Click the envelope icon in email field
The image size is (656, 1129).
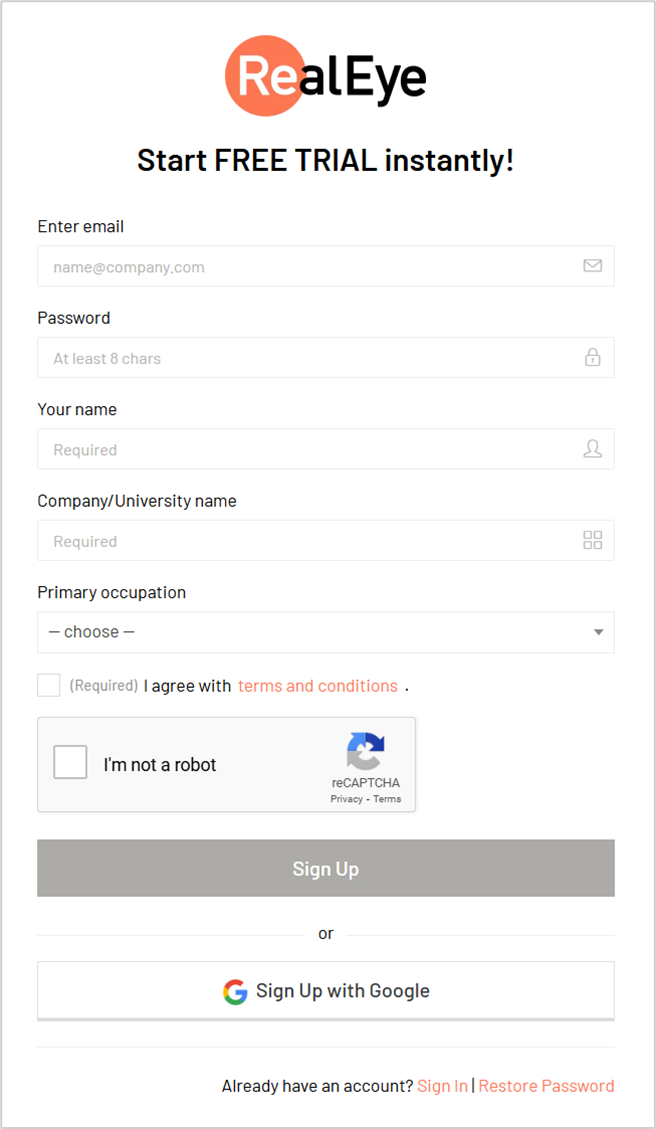[x=592, y=266]
